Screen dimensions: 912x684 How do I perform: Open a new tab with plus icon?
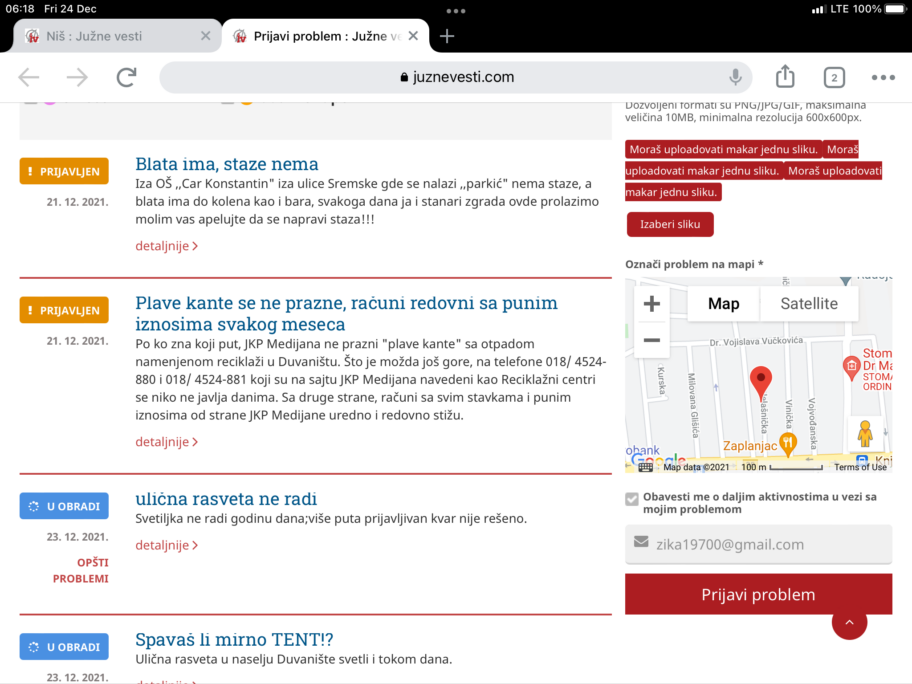pos(447,36)
